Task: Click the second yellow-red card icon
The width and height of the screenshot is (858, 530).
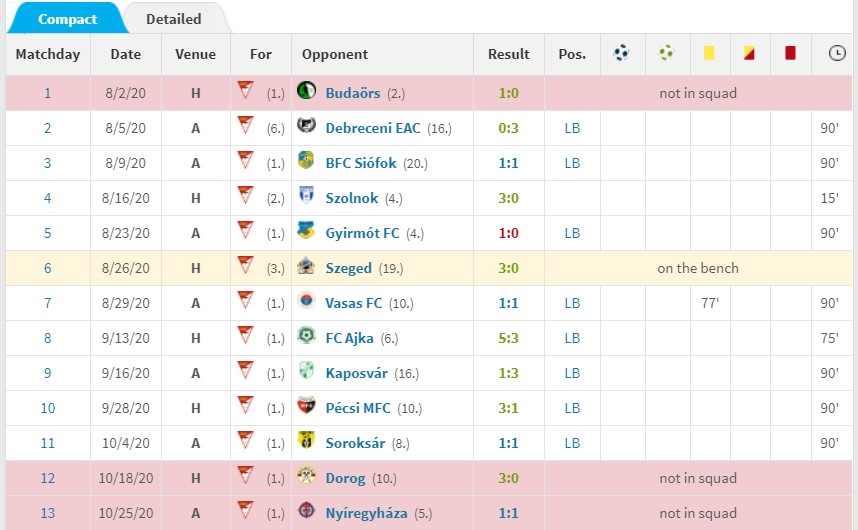Action: click(x=749, y=53)
